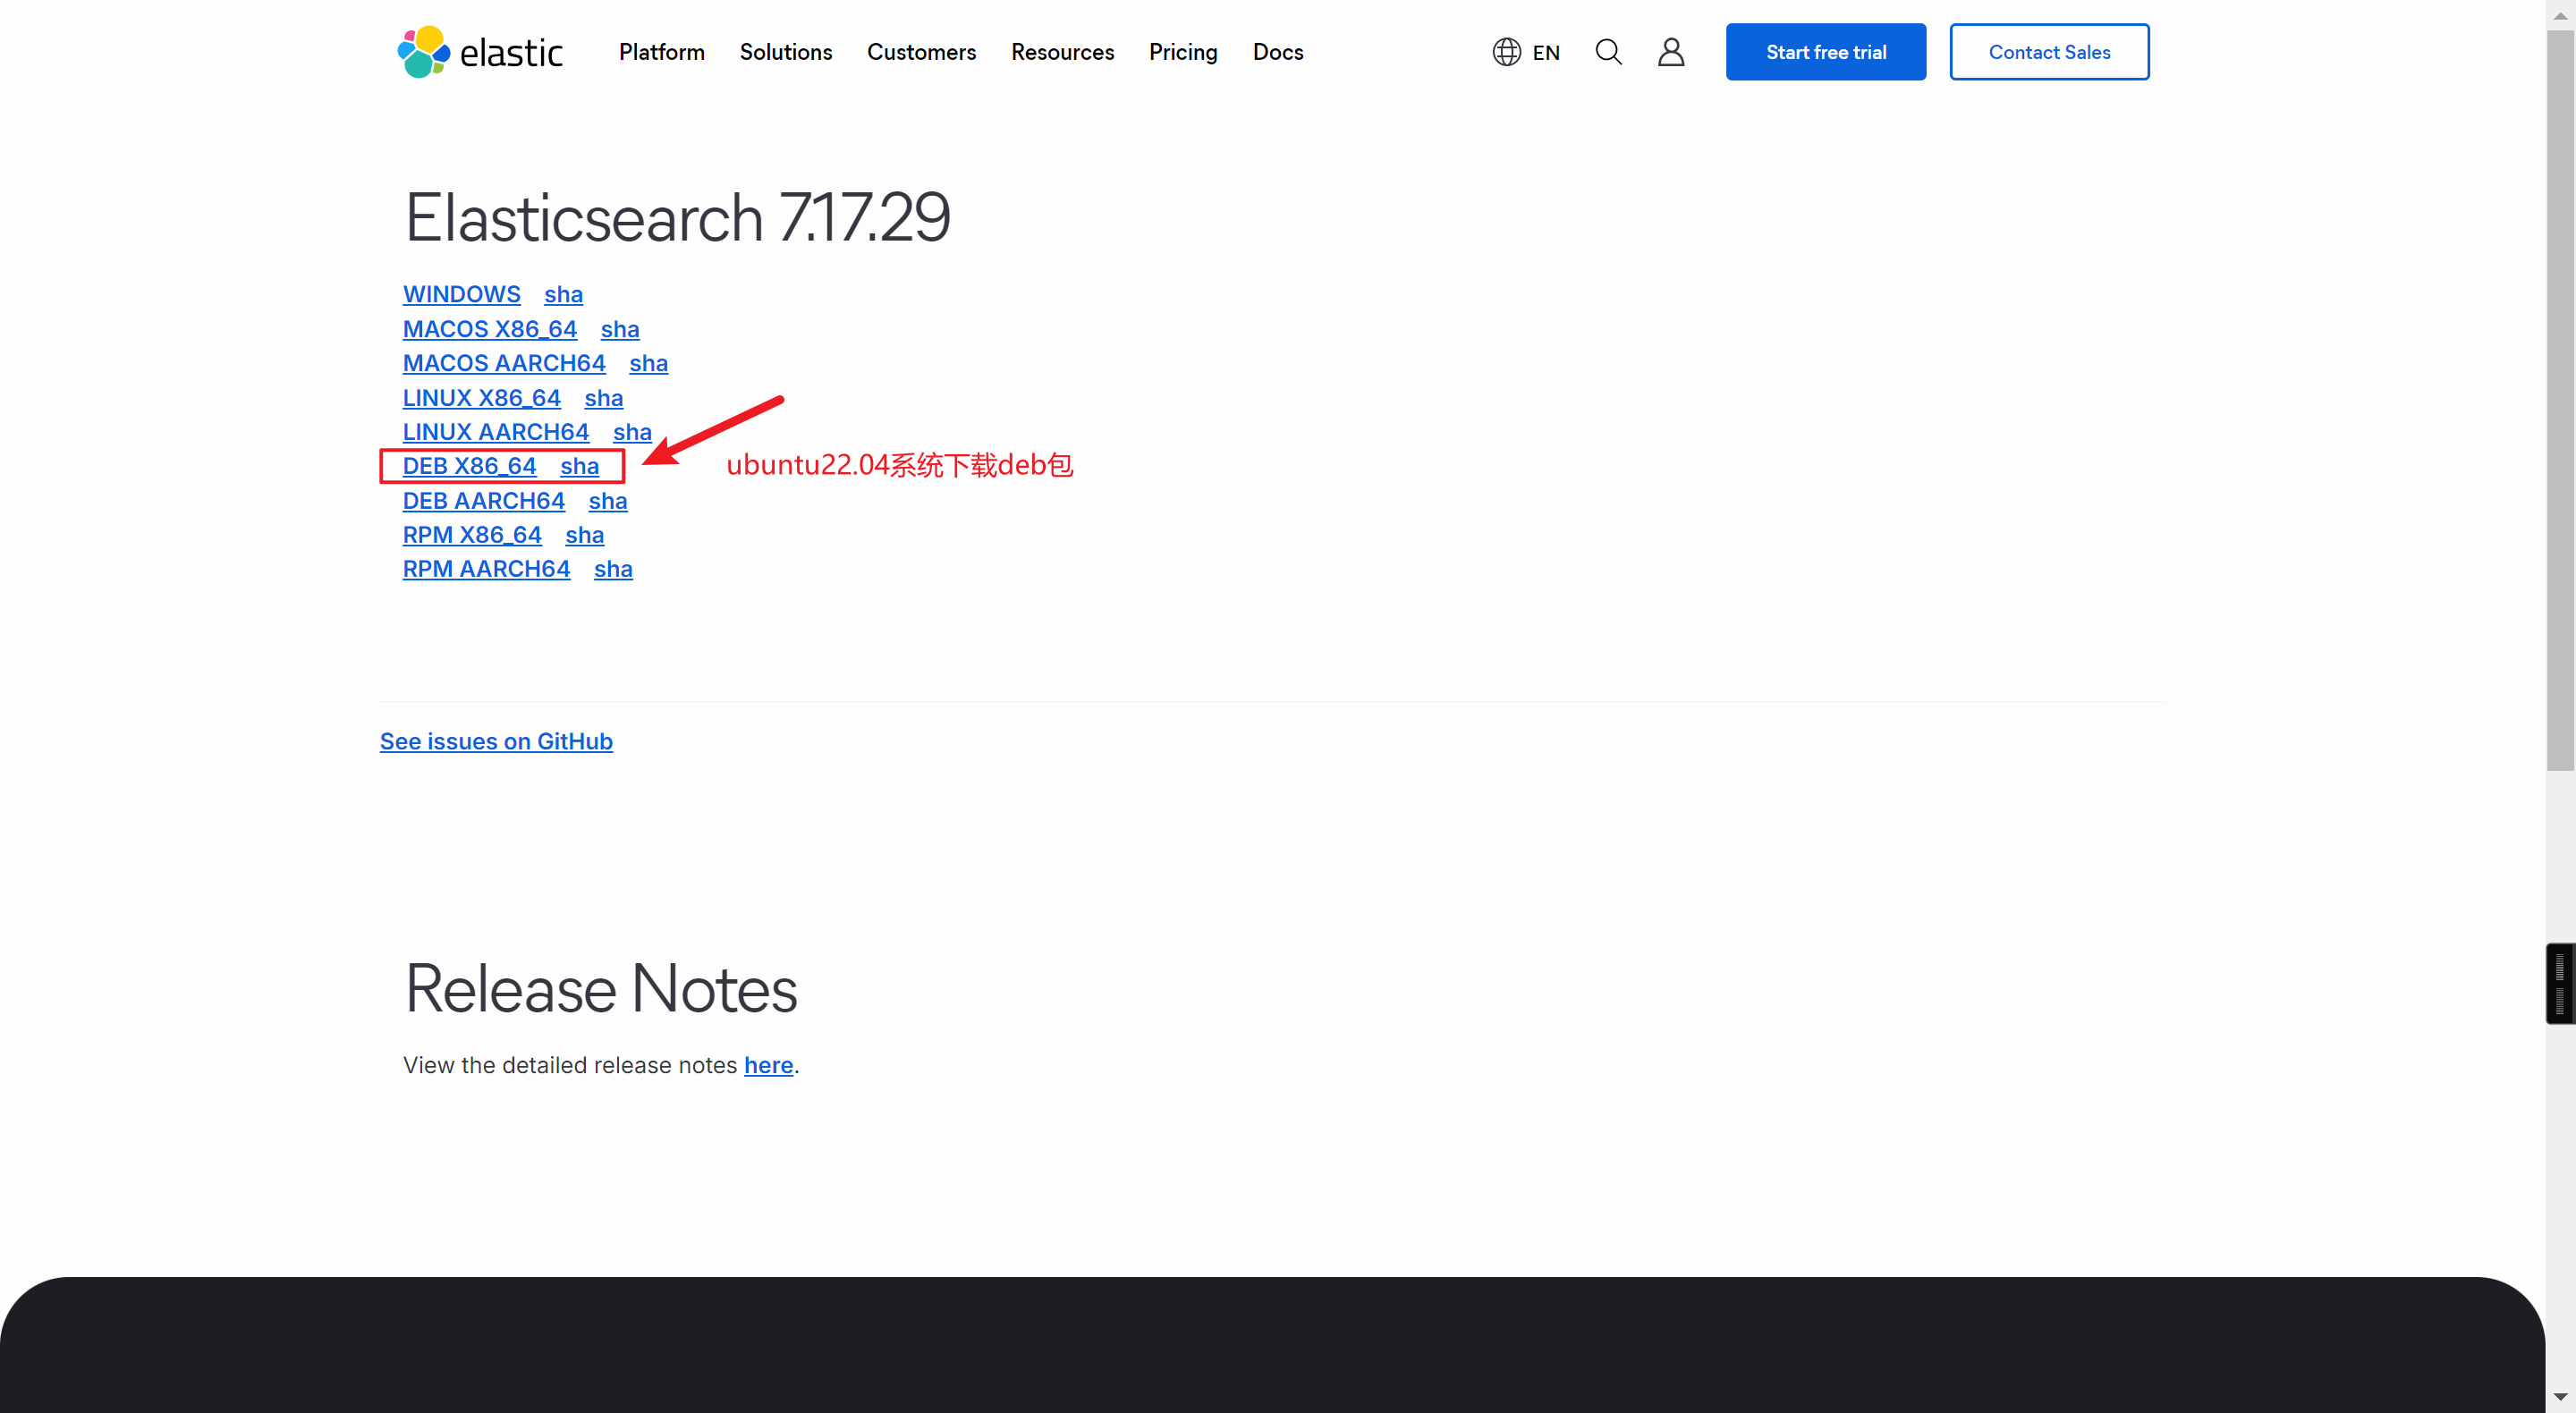Click the Elastic logo
Screen dimensions: 2576x1413
[x=480, y=52]
